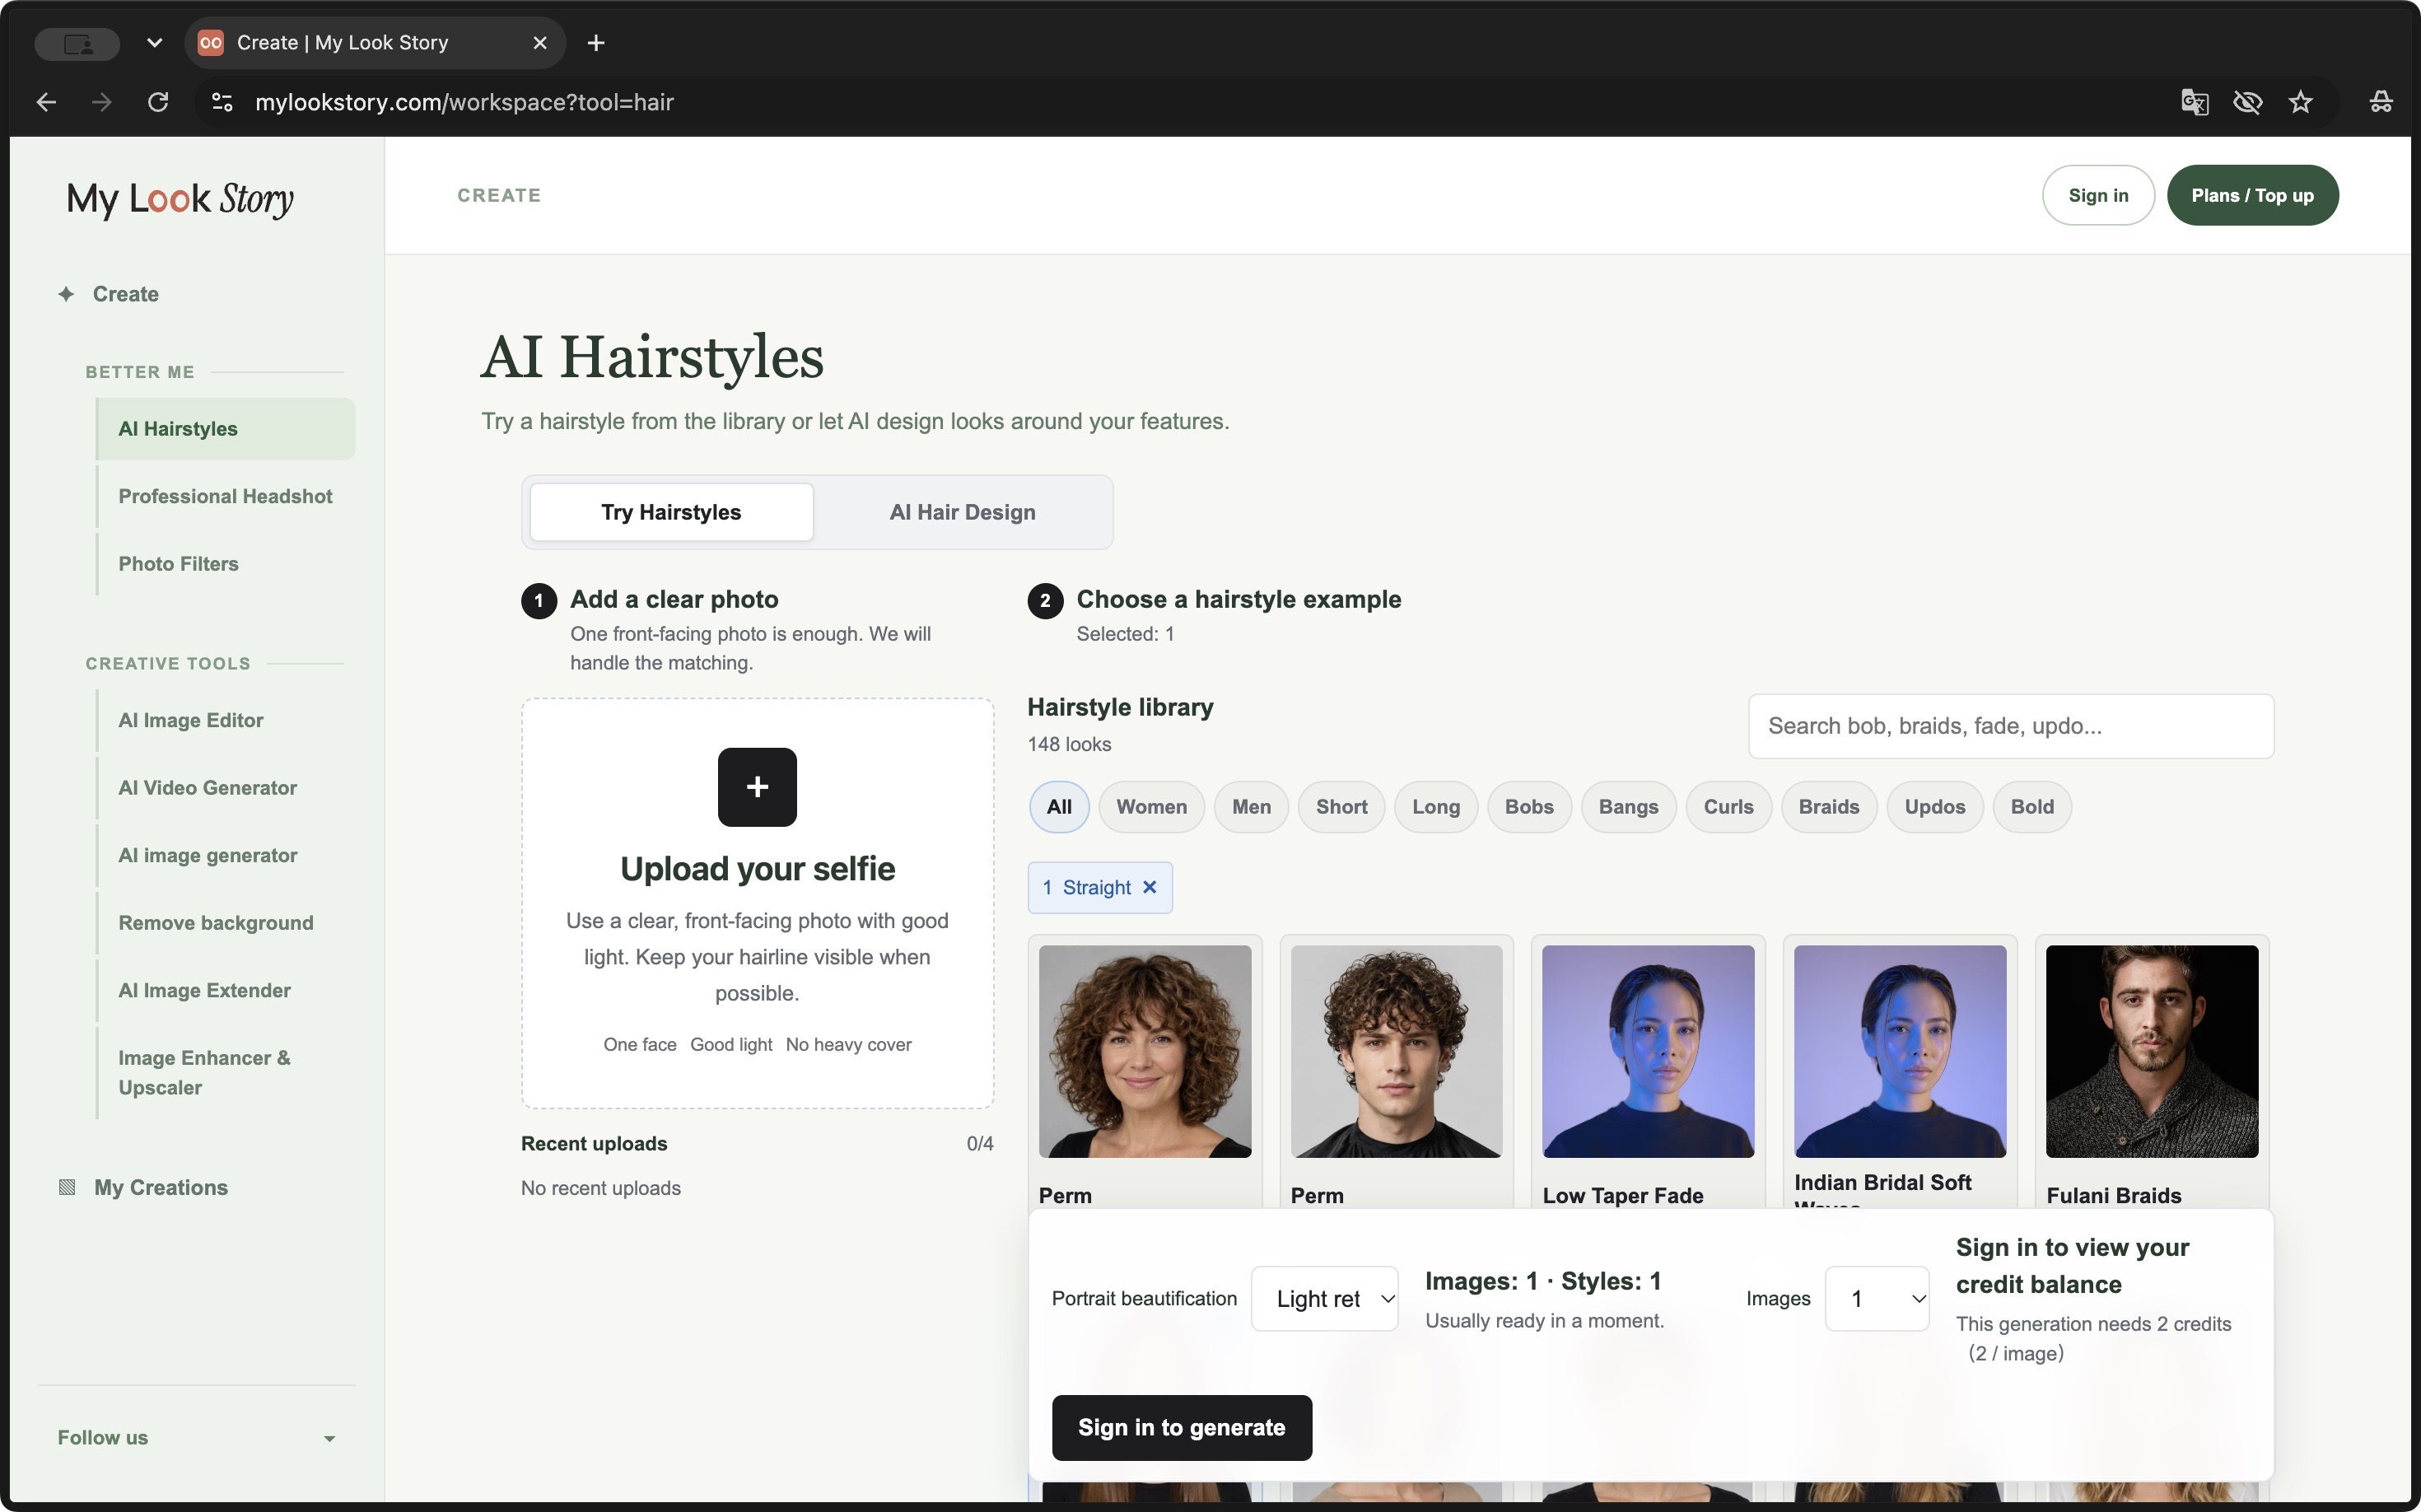Open AI Video Generator tool
Viewport: 2421px width, 1512px height.
(x=226, y=788)
